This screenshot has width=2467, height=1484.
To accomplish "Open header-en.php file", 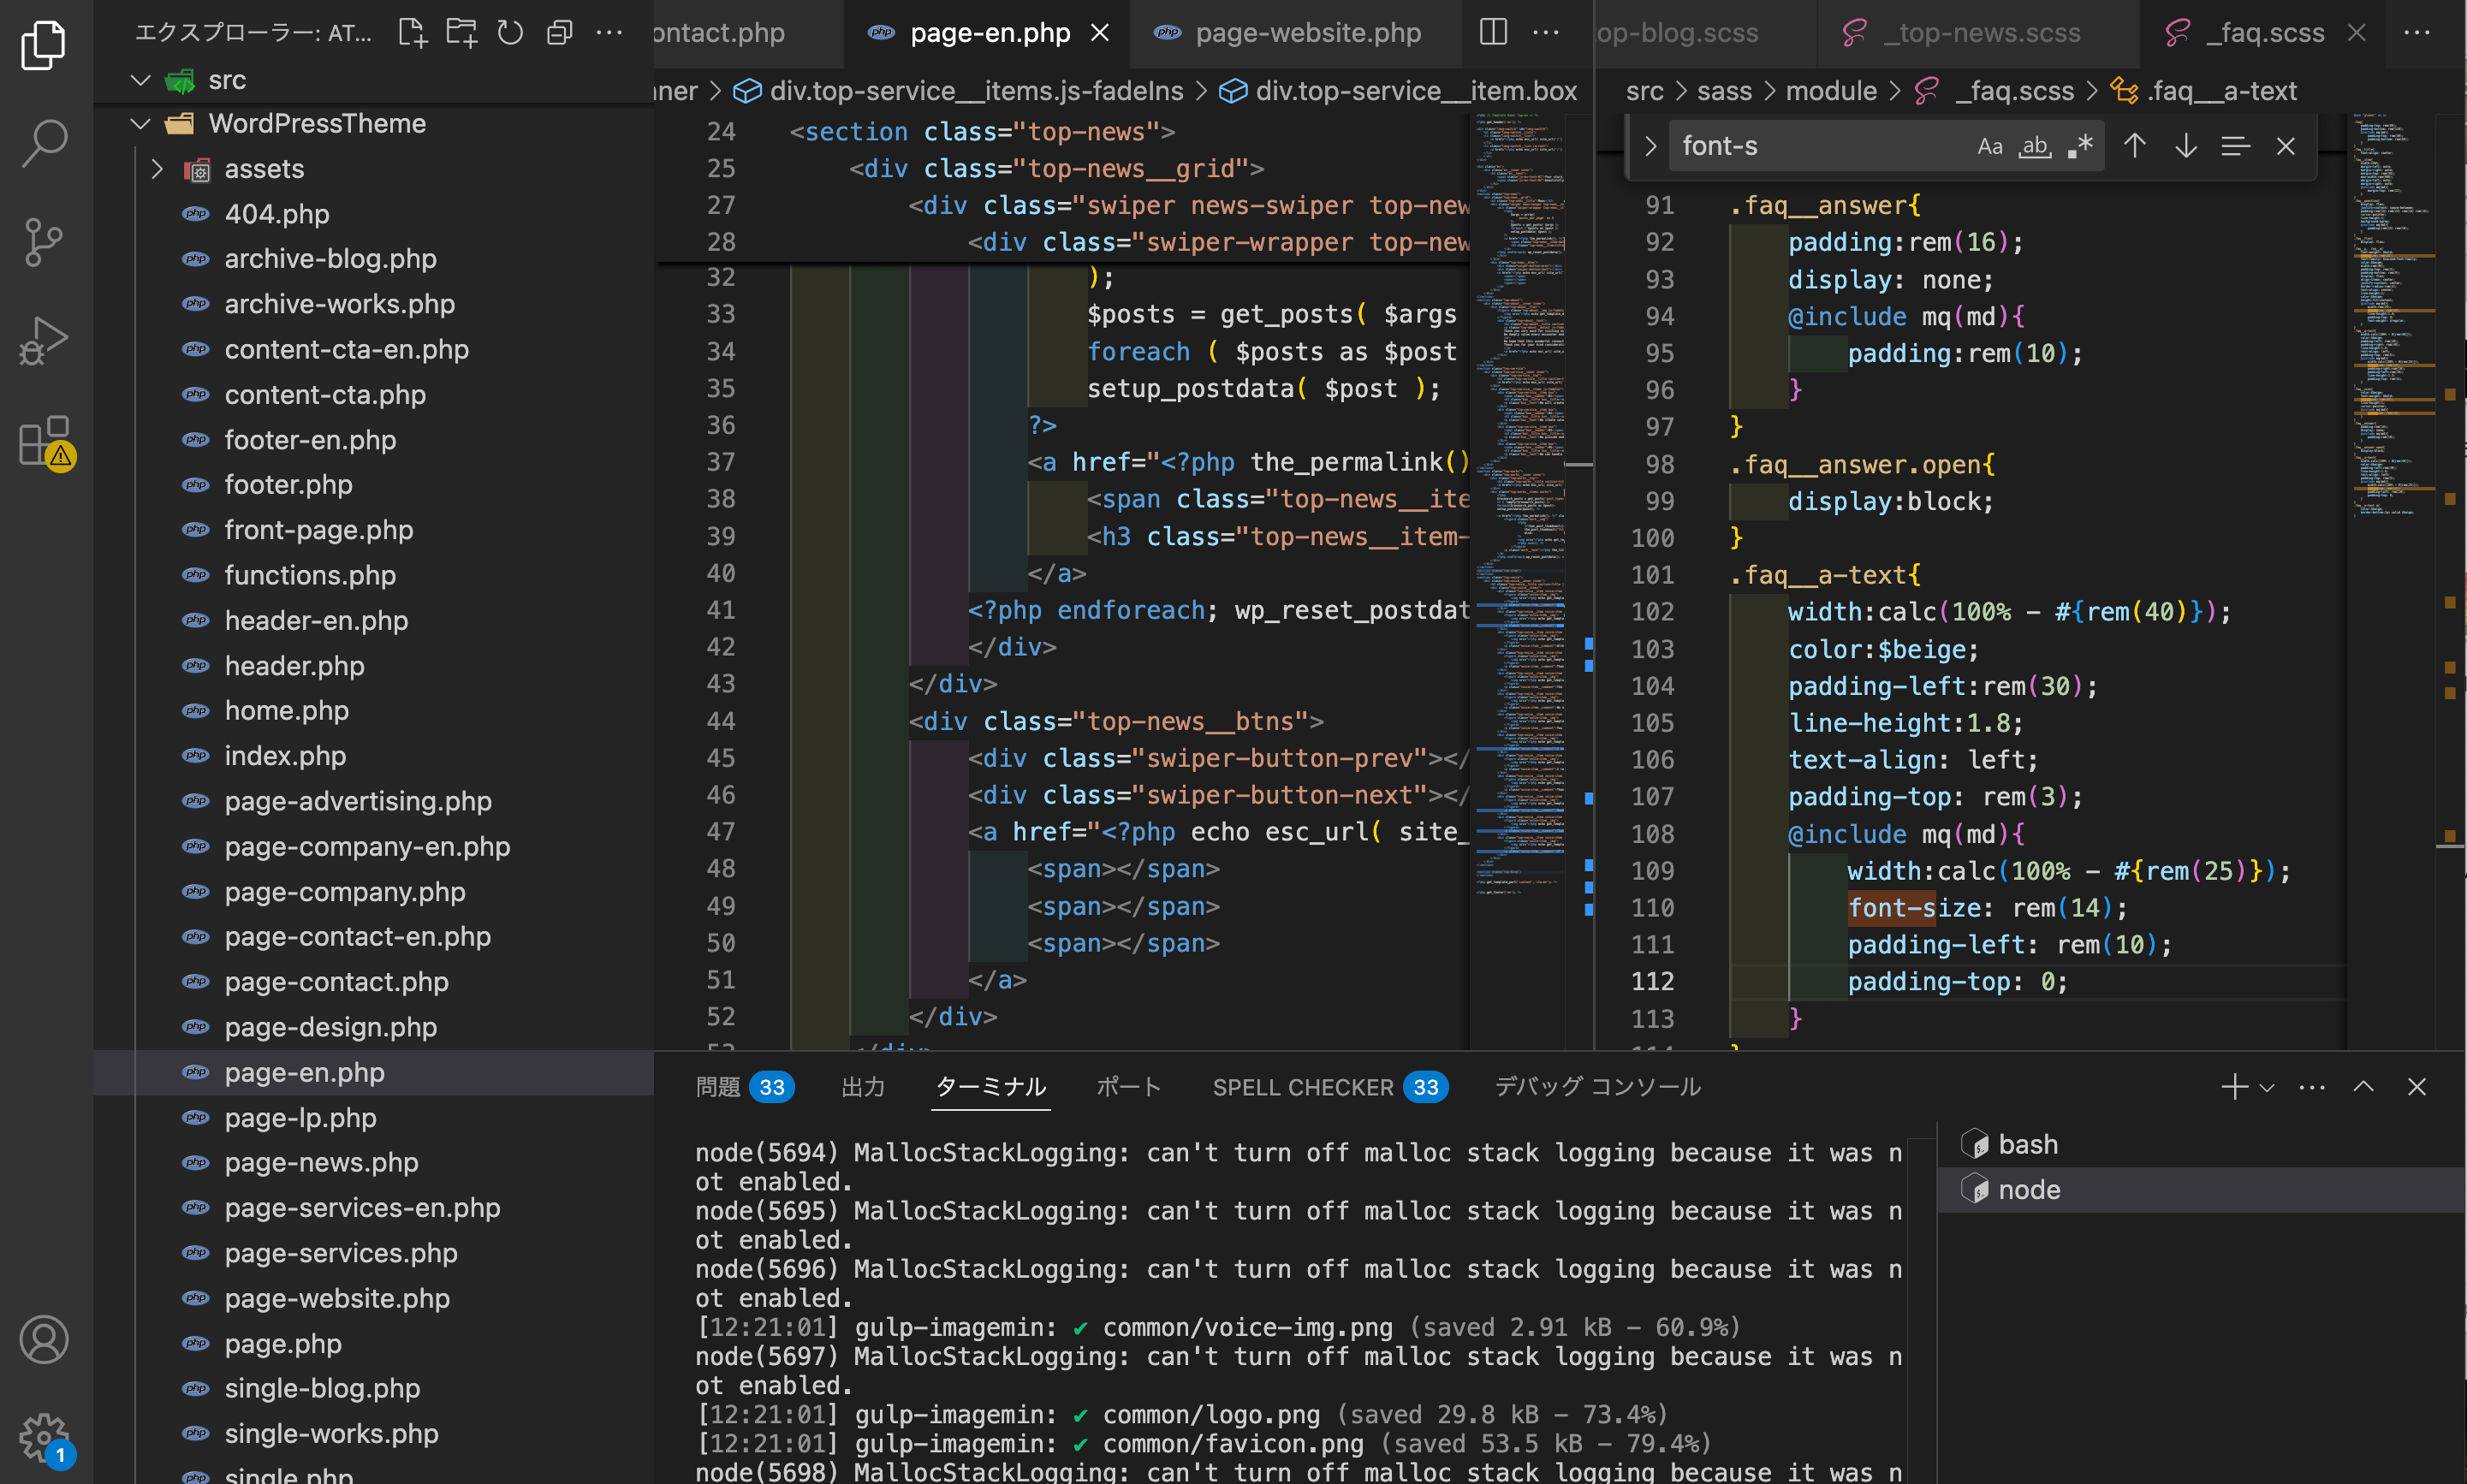I will 316,621.
